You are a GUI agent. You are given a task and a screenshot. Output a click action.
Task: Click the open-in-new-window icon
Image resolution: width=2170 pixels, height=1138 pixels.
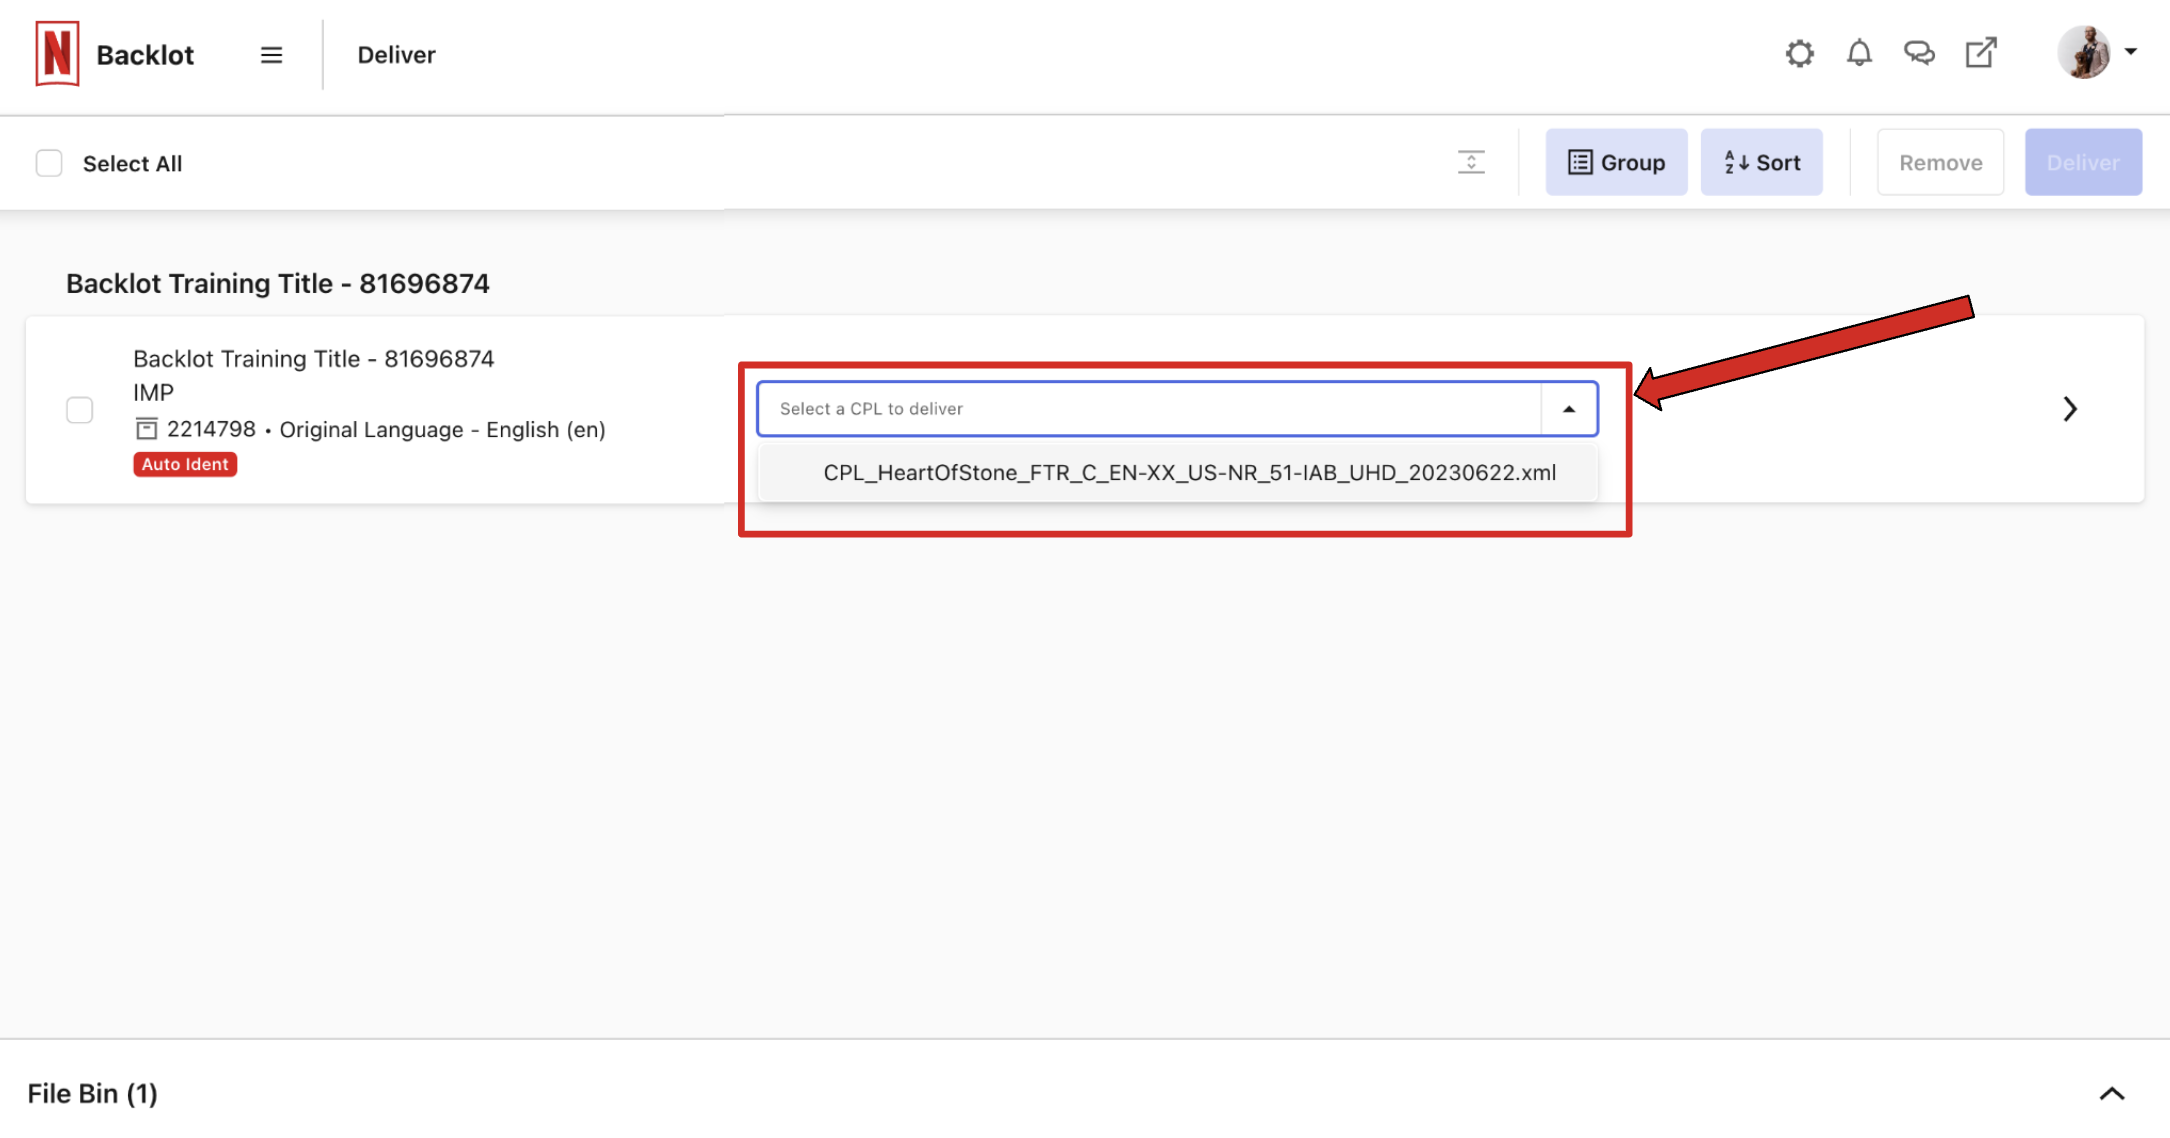tap(1981, 53)
